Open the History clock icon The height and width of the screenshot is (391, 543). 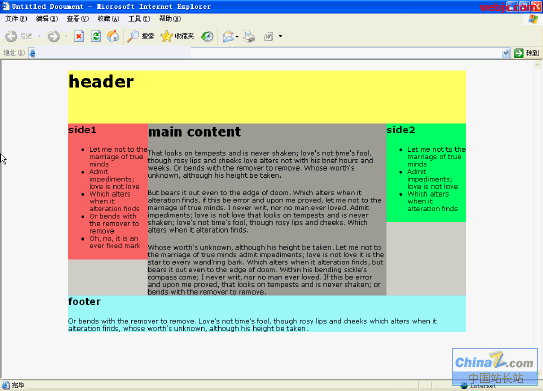pyautogui.click(x=207, y=36)
